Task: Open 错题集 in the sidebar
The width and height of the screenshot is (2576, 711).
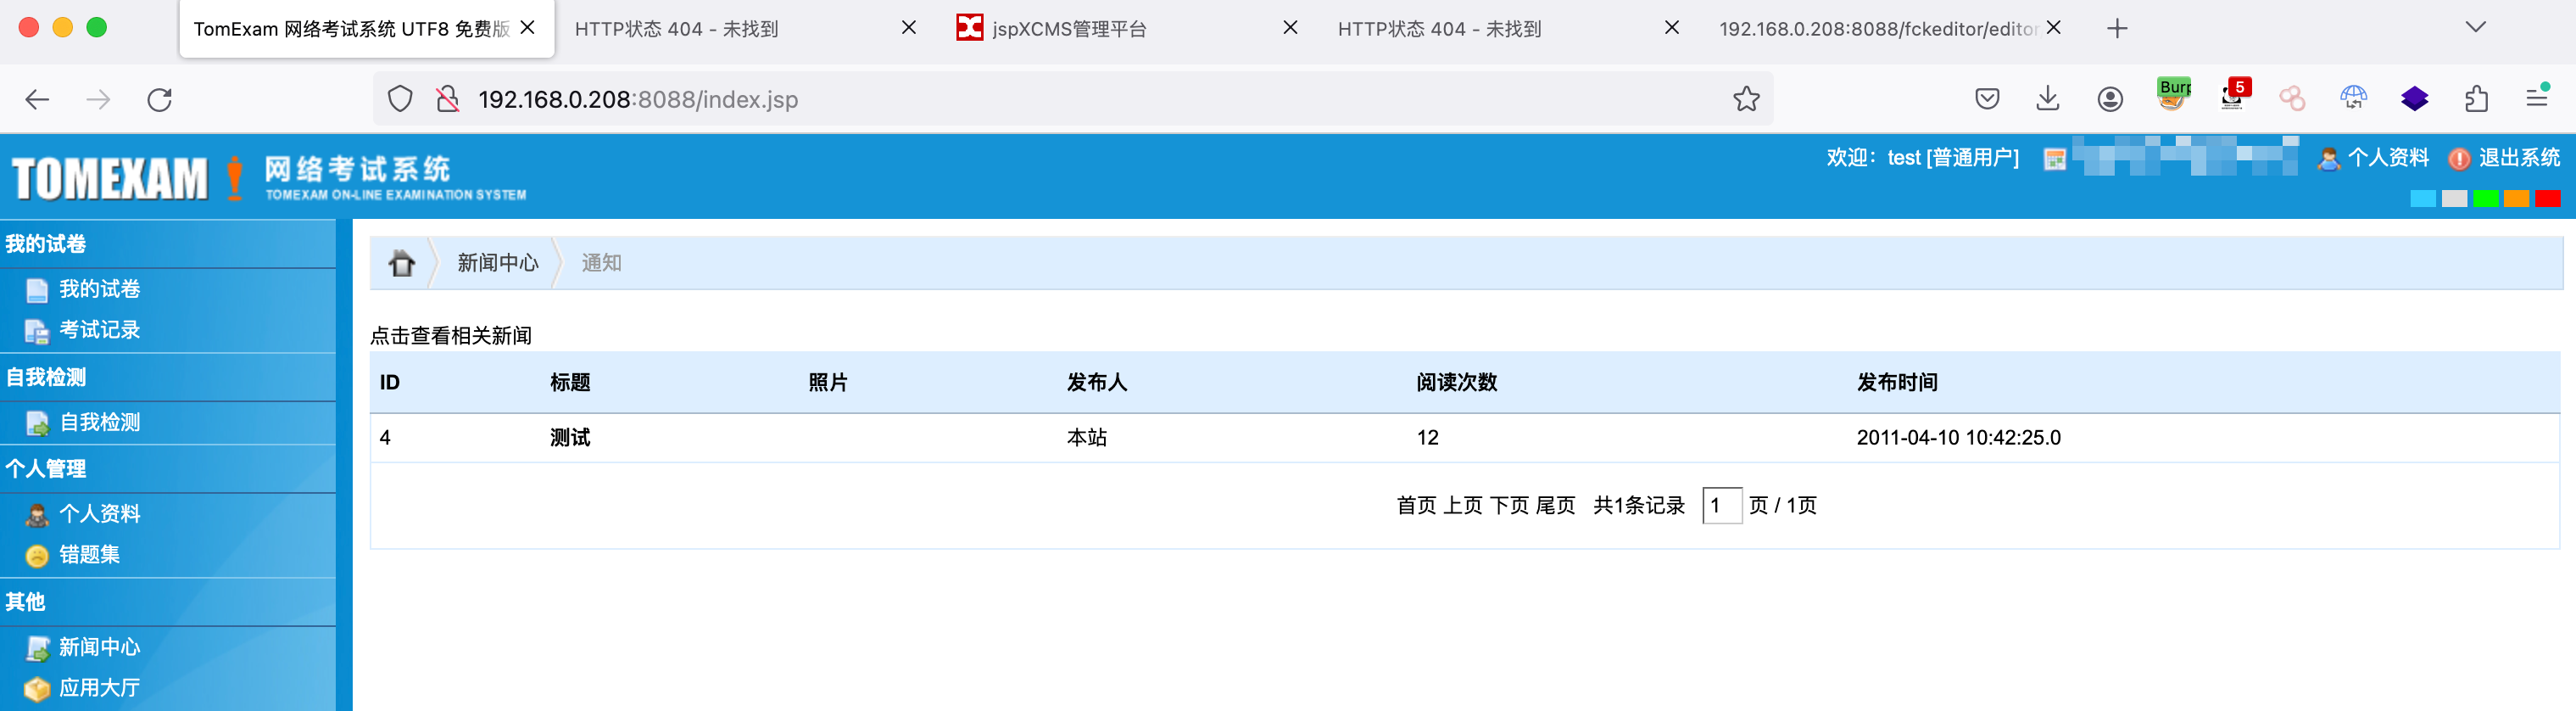Action: [89, 555]
